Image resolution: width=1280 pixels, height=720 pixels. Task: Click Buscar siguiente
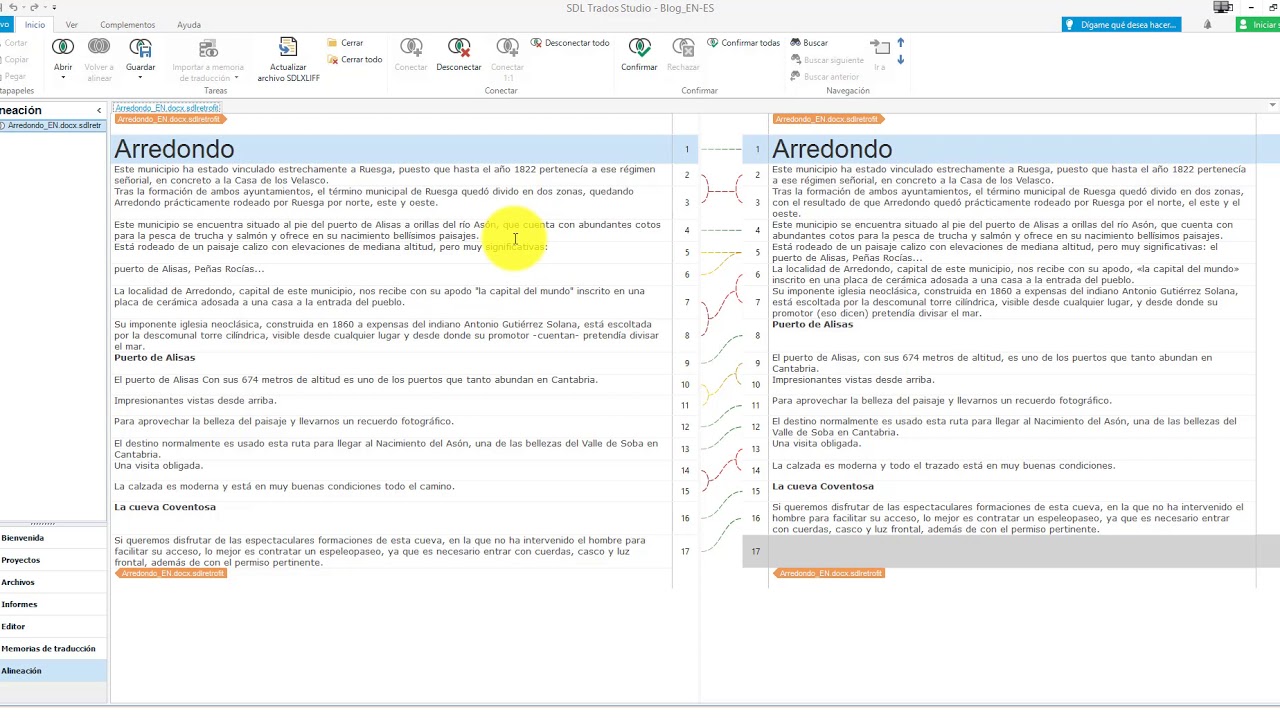826,60
